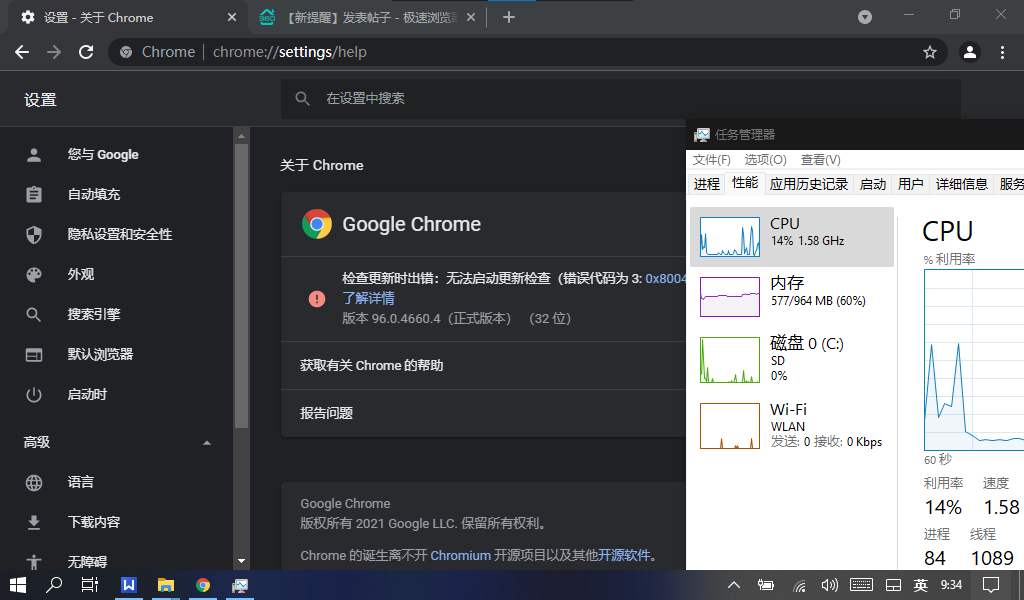Click the Task Manager taskbar icon
This screenshot has width=1024, height=600.
[x=240, y=585]
